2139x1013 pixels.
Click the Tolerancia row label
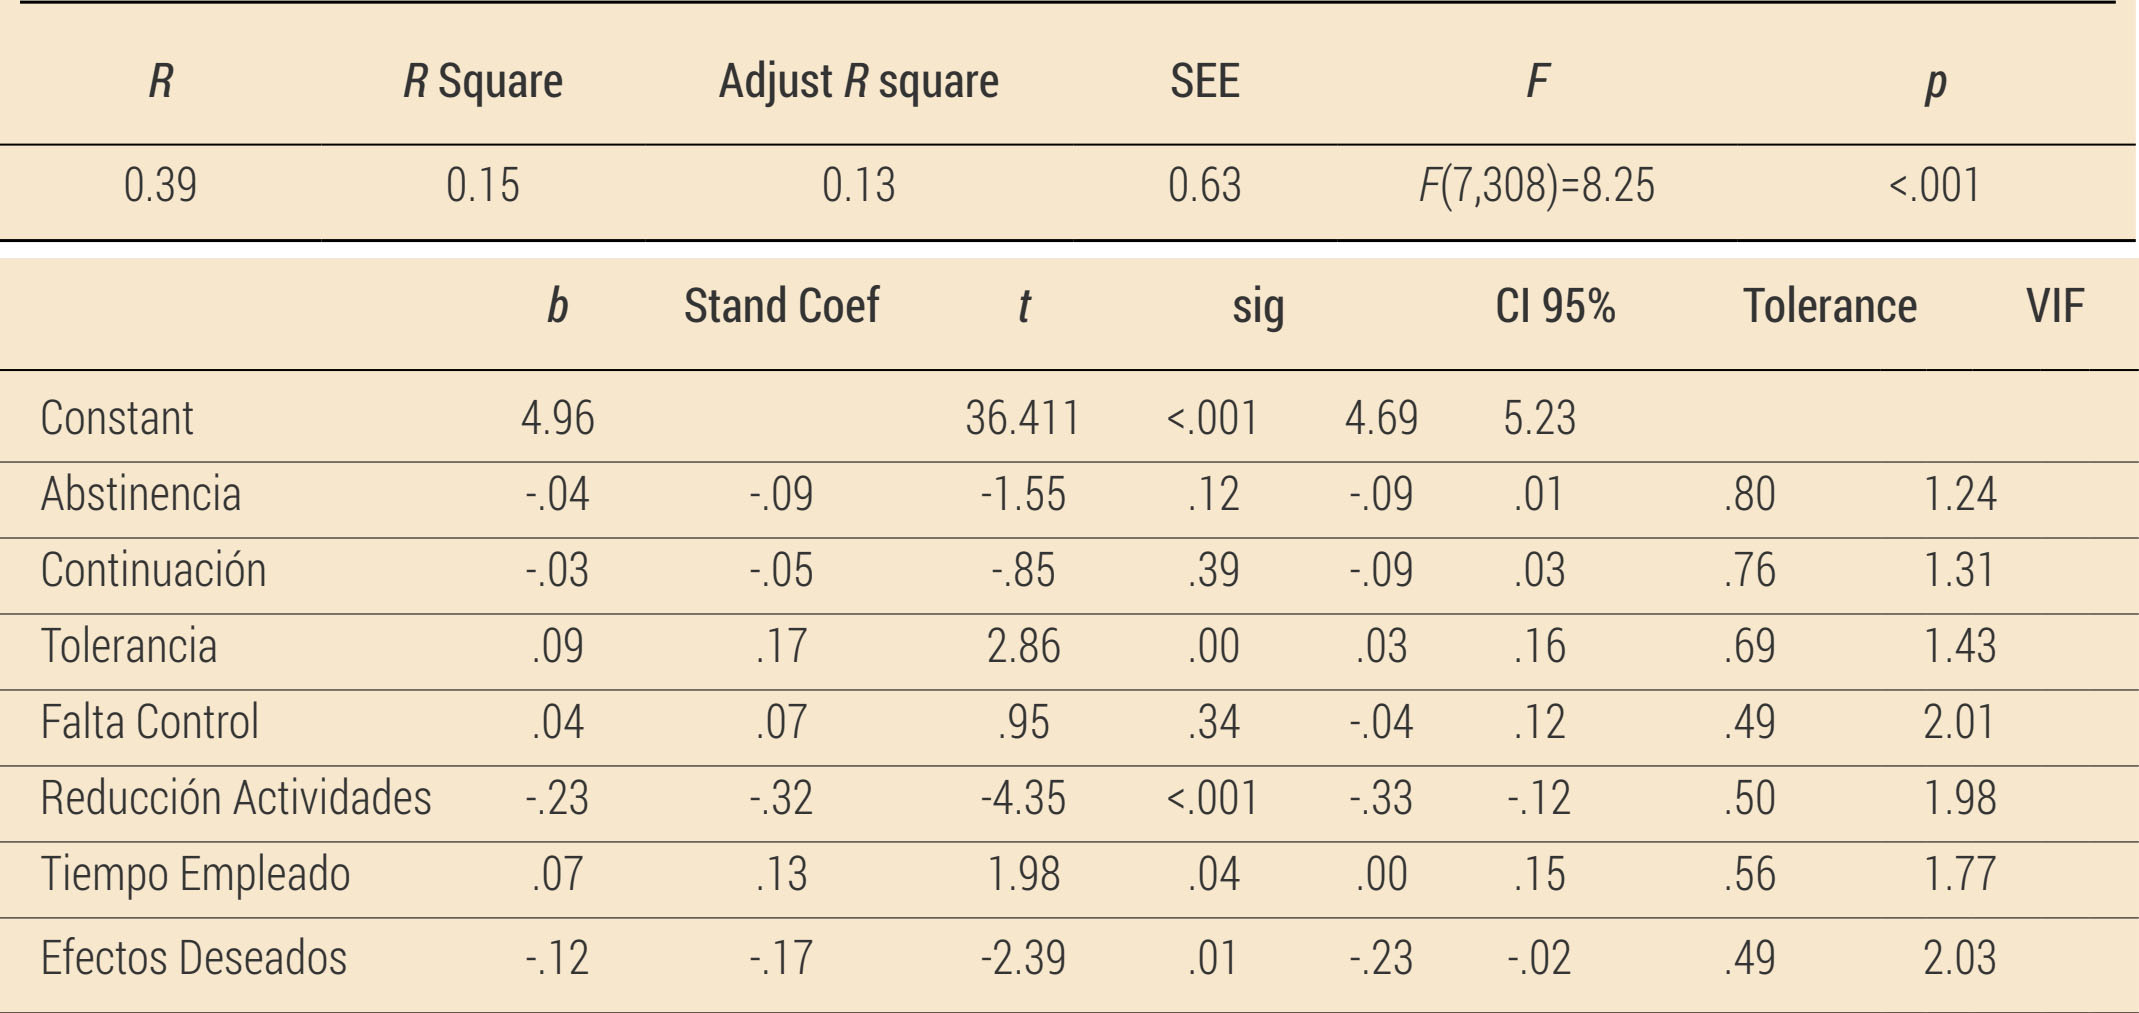tap(129, 646)
